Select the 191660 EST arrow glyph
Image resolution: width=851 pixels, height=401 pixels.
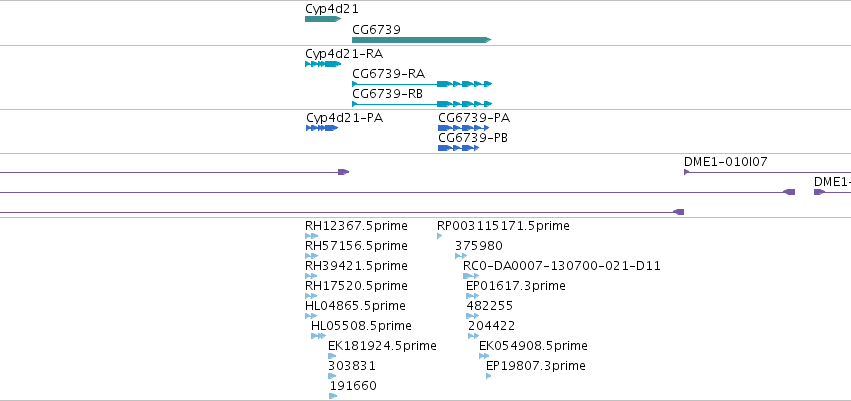333,396
